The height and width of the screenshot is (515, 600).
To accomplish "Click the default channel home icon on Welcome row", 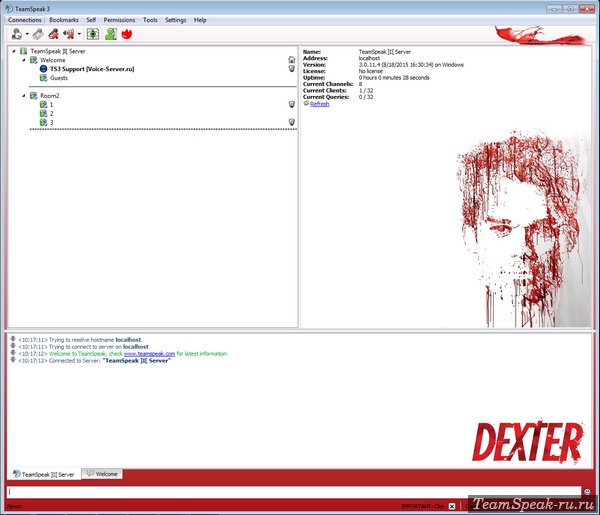I will (x=292, y=60).
